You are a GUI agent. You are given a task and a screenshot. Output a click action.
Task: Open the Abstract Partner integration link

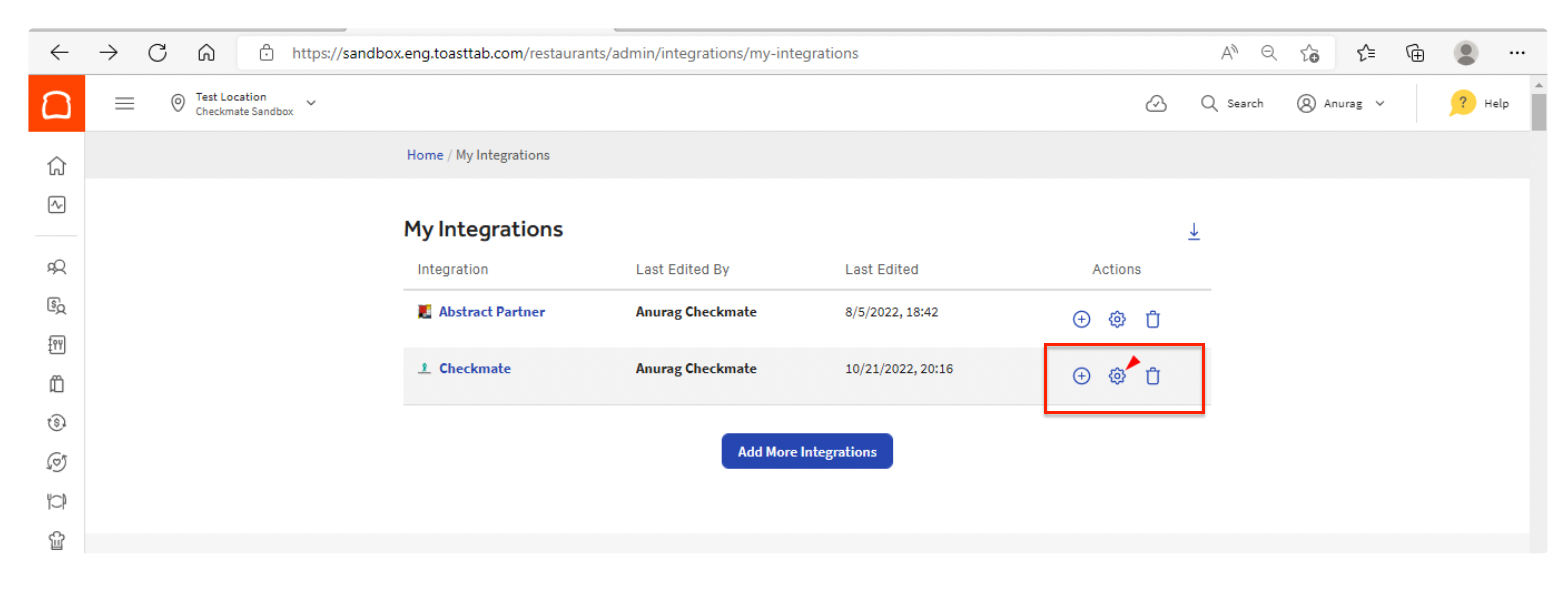[492, 312]
